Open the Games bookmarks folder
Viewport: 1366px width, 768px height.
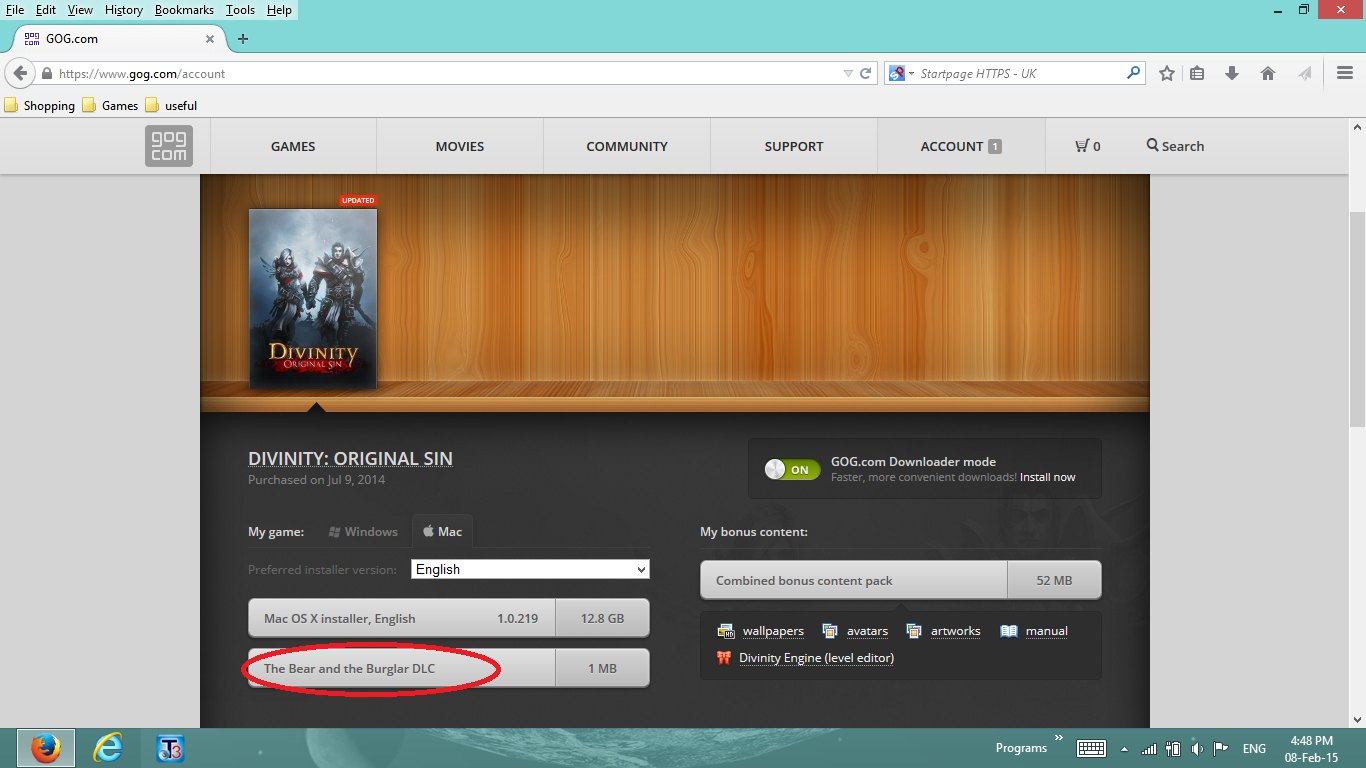pos(110,105)
